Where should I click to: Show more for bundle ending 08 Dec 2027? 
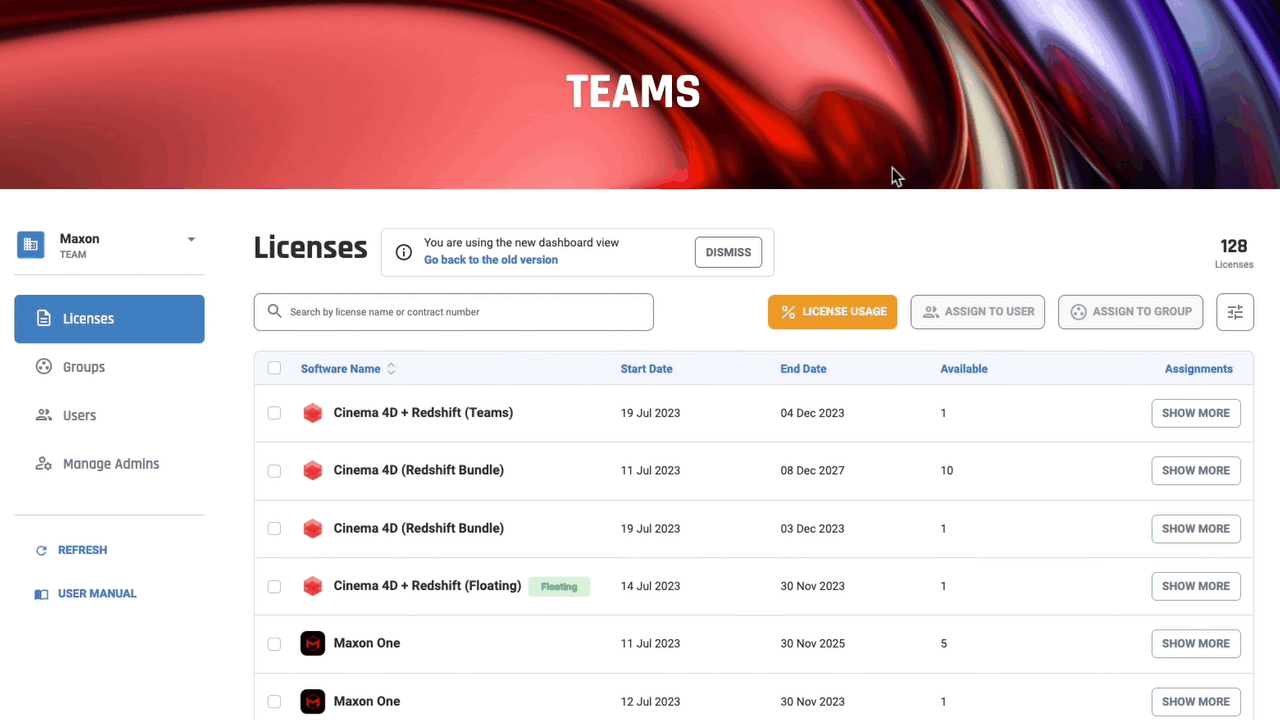coord(1196,471)
